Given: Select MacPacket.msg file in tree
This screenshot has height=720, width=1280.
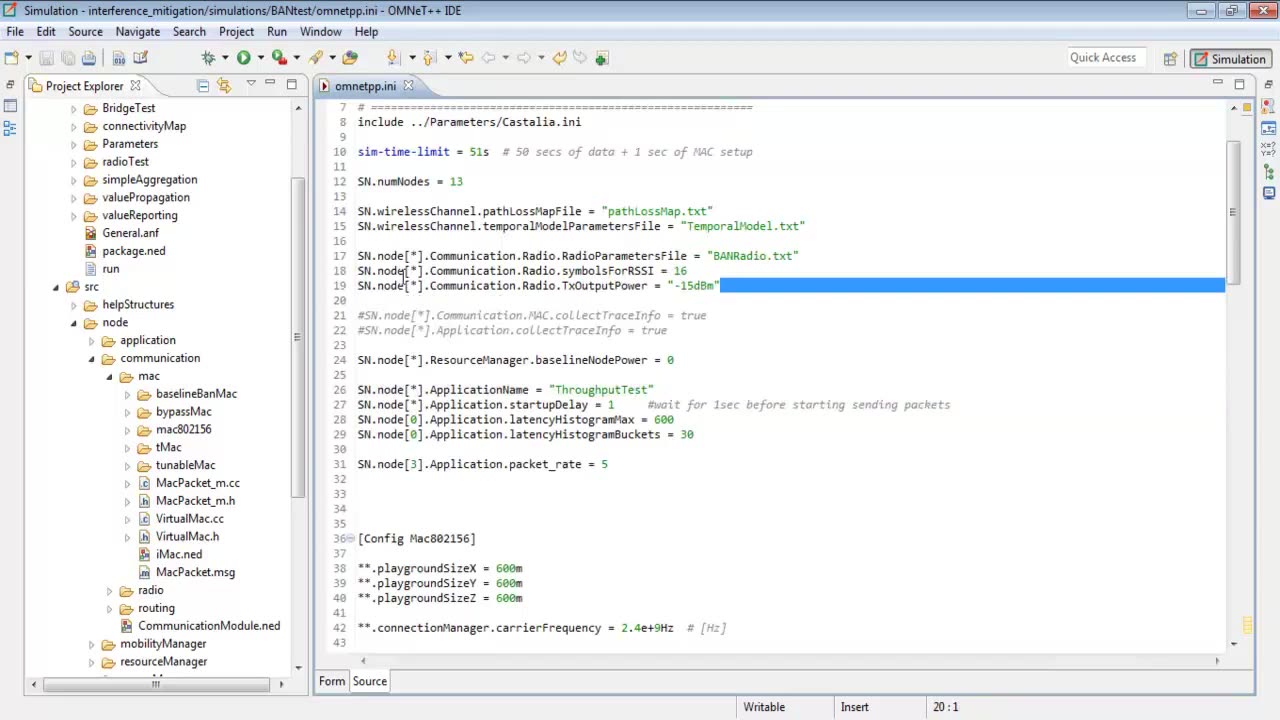Looking at the screenshot, I should click(195, 572).
